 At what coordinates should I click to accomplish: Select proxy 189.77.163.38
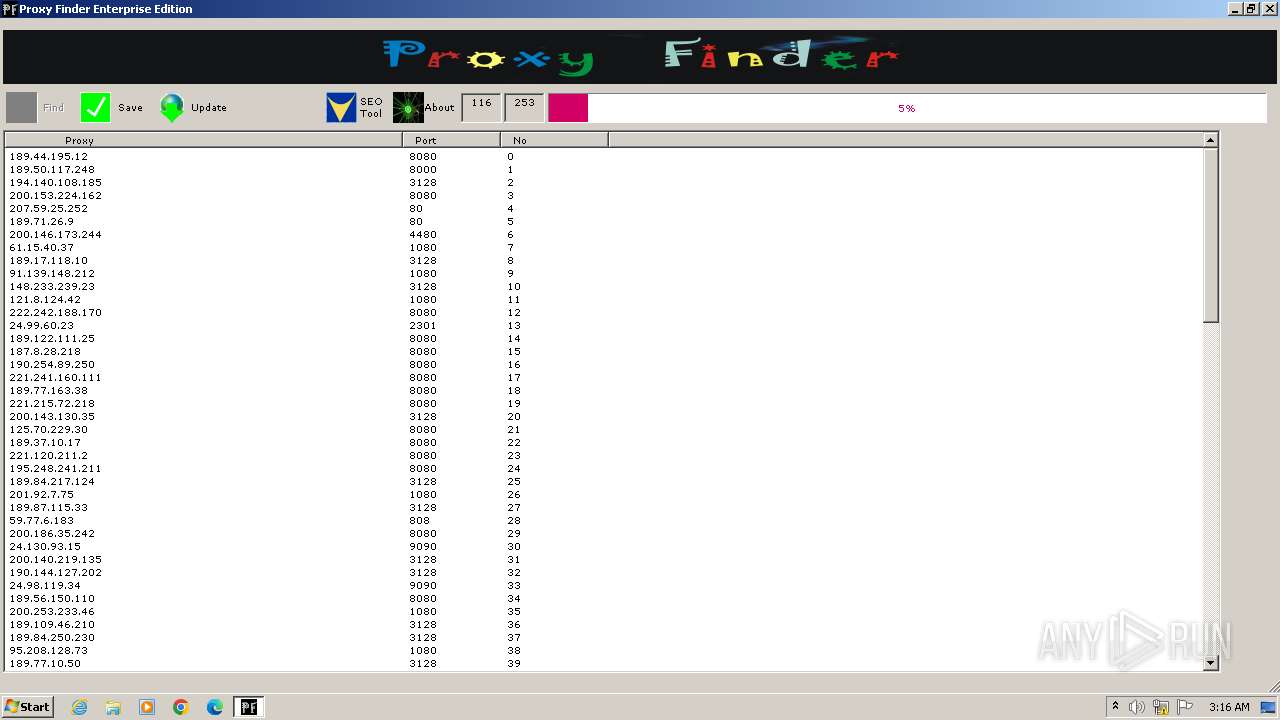tap(48, 391)
